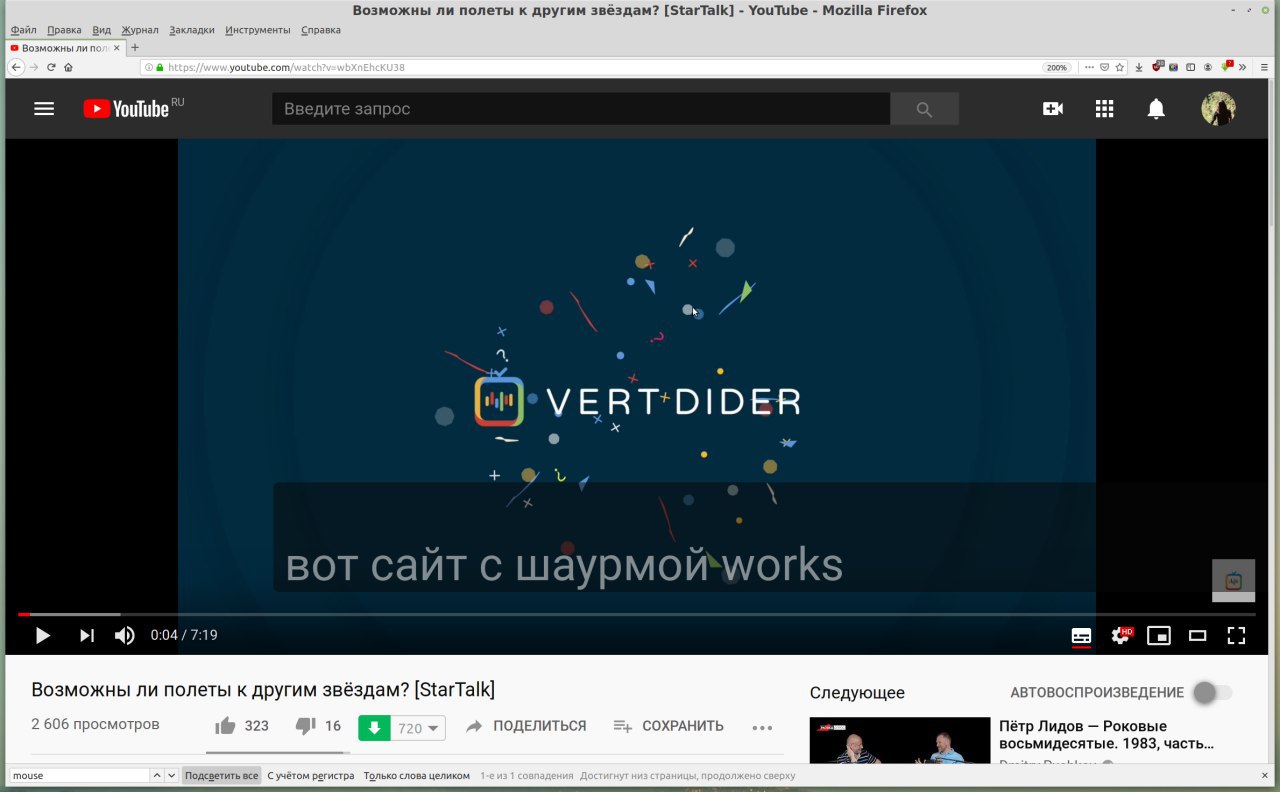This screenshot has height=792, width=1280.
Task: Expand the toolbar overflow chevron
Action: point(1243,67)
